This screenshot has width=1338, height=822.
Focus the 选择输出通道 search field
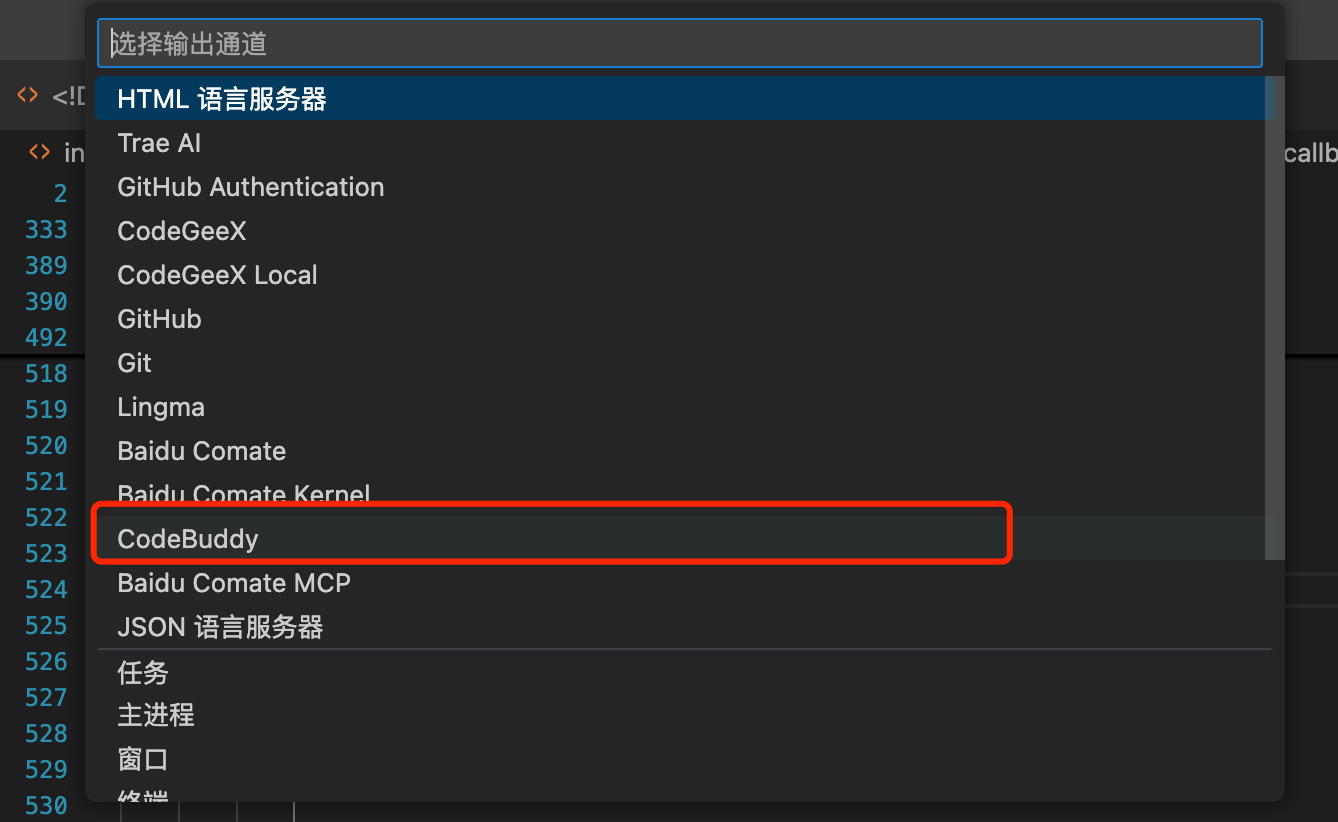click(679, 44)
